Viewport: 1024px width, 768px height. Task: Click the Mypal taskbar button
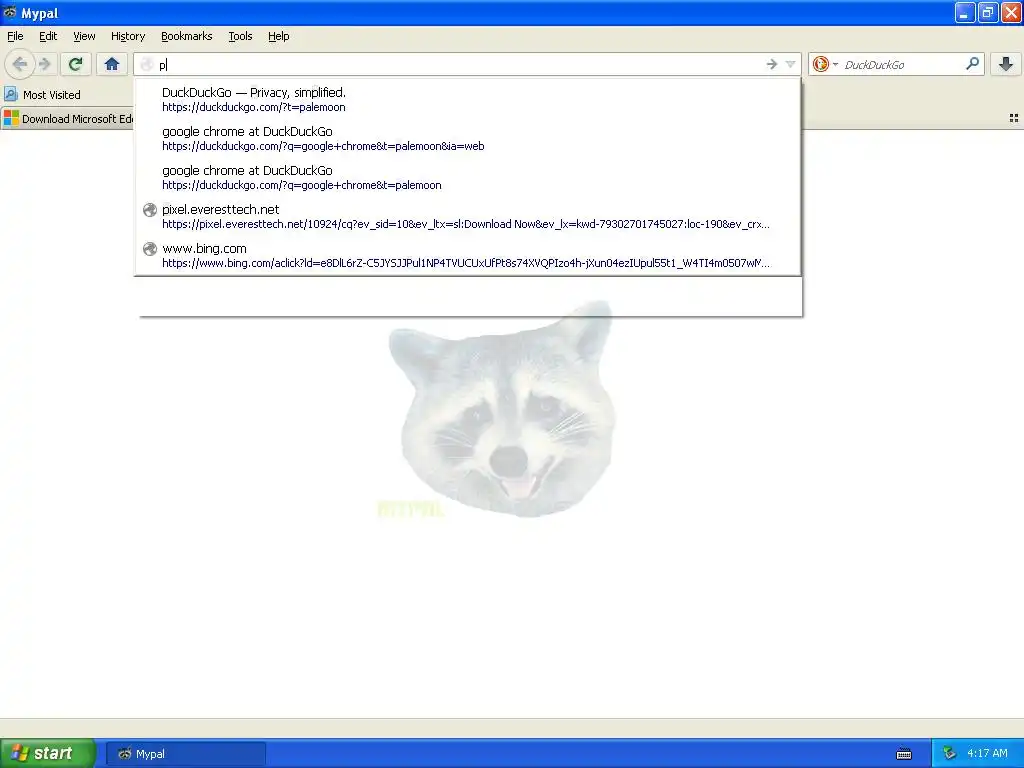click(x=185, y=754)
